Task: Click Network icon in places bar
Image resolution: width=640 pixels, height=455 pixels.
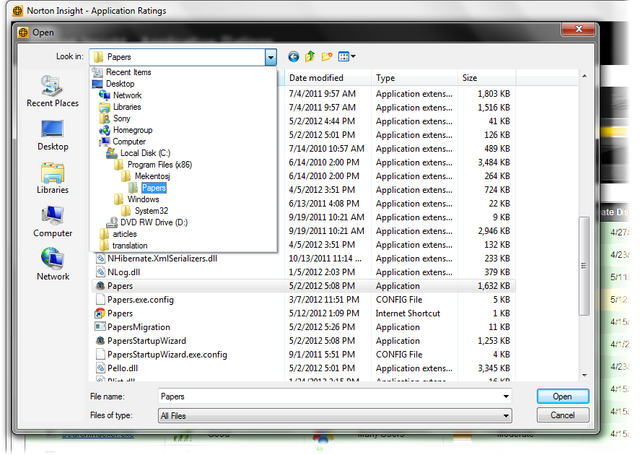Action: (53, 263)
